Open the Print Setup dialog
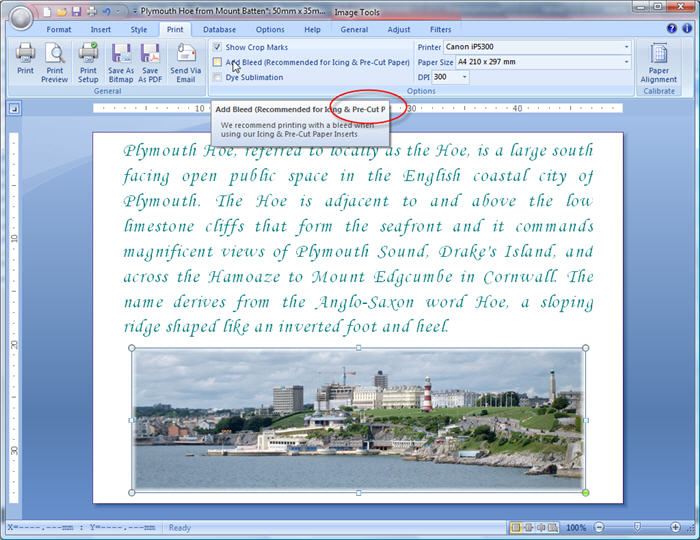Viewport: 700px width, 540px height. [88, 60]
